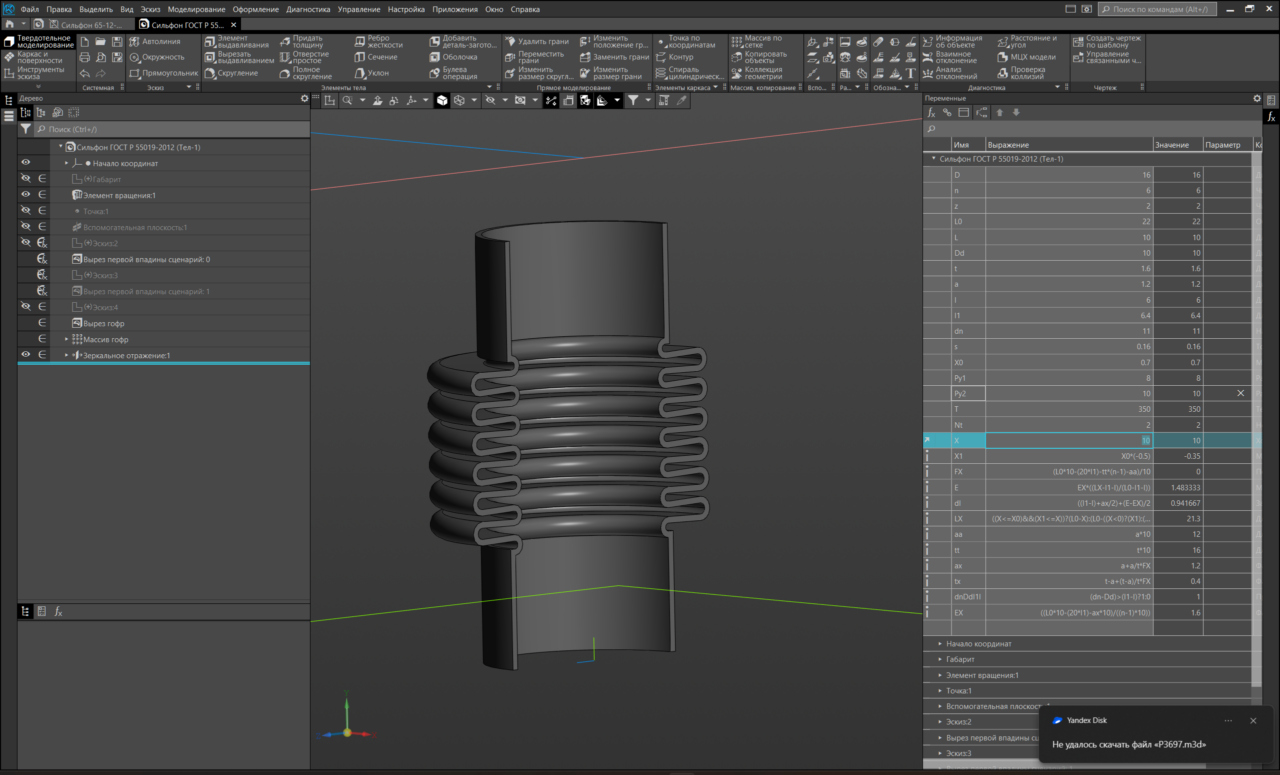Open Дерево panel settings gear
The width and height of the screenshot is (1280, 775).
305,98
